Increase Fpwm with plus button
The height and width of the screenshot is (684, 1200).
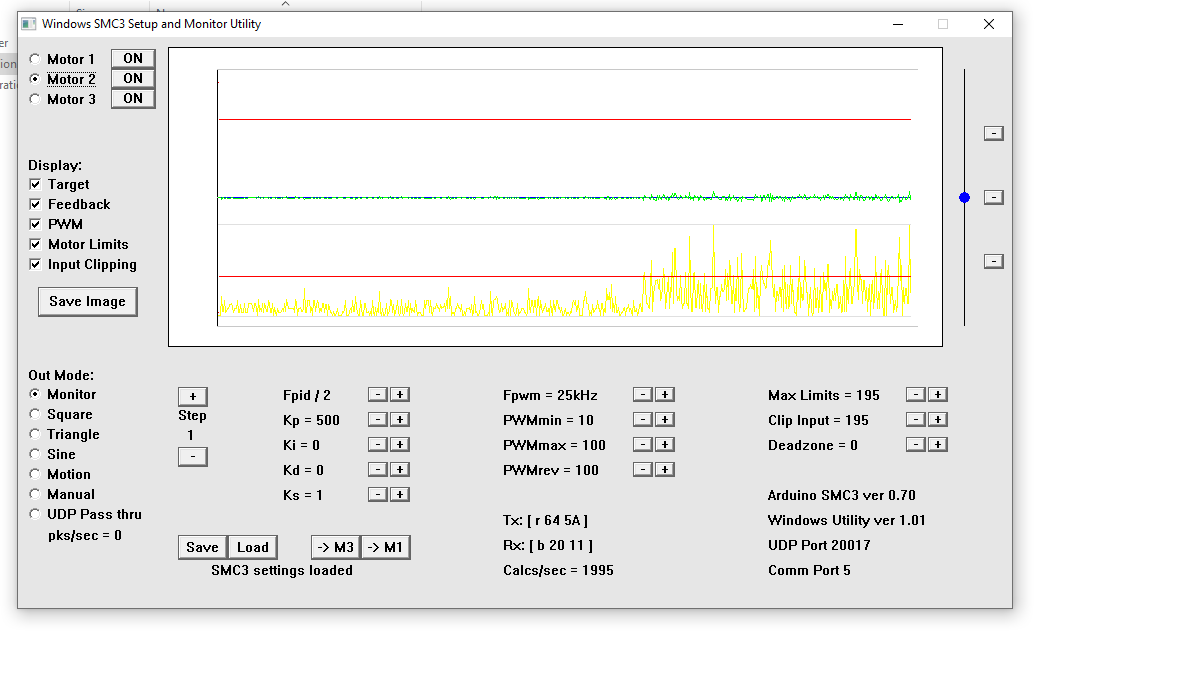point(665,394)
